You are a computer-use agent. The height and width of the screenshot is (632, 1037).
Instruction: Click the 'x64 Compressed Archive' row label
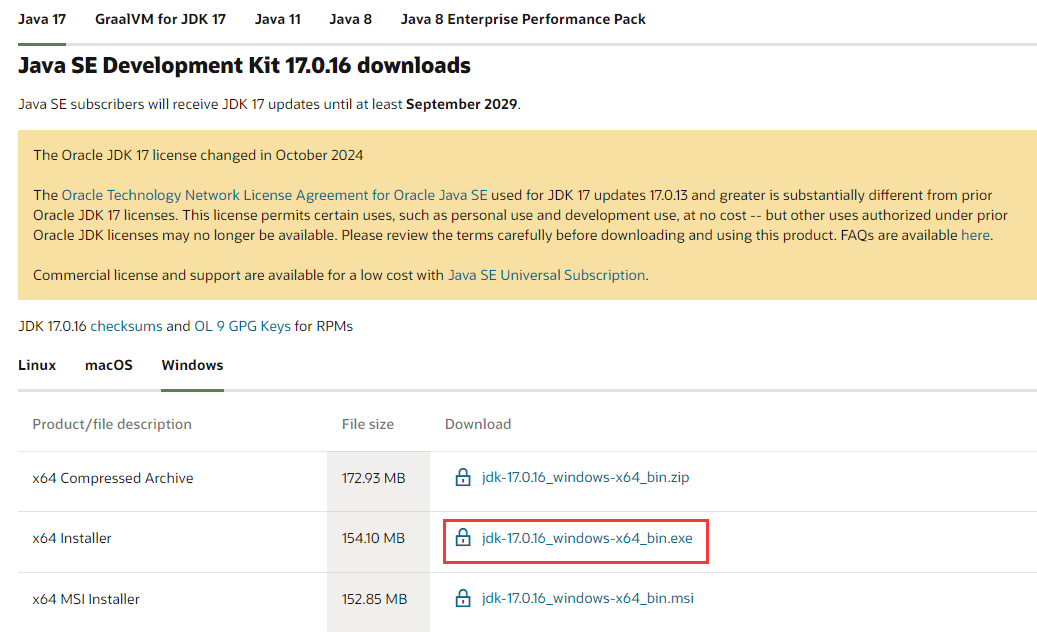pos(112,478)
